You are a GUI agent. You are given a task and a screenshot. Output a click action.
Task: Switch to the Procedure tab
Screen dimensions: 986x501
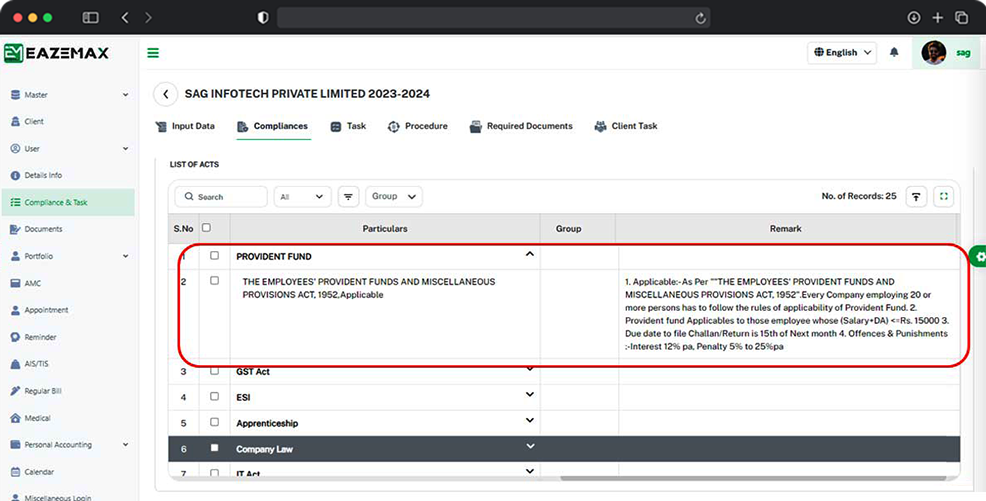click(x=418, y=126)
